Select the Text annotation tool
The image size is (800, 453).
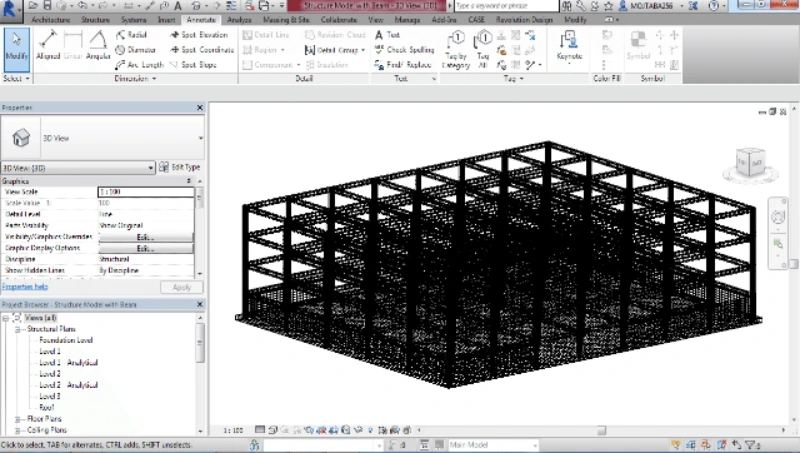coord(387,34)
